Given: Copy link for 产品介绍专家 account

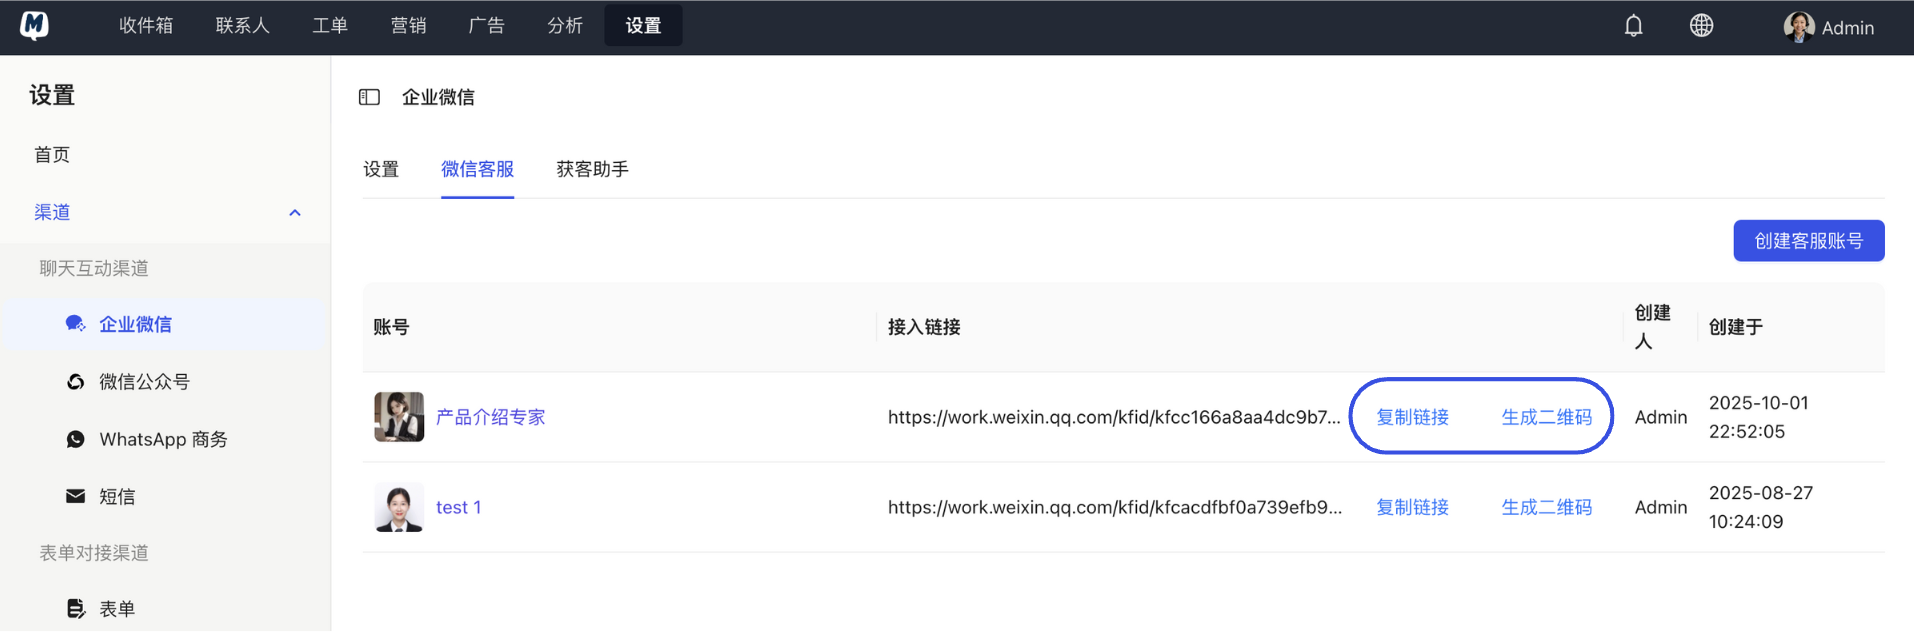Looking at the screenshot, I should pos(1412,417).
